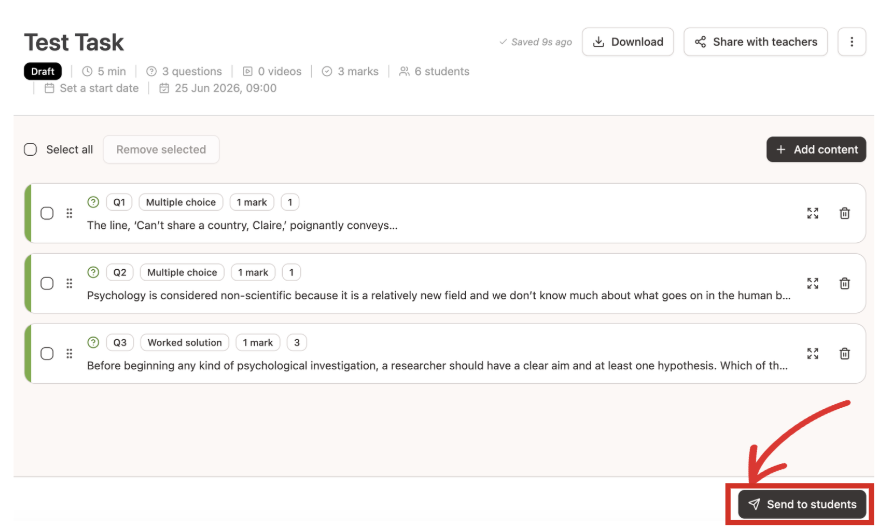This screenshot has width=888, height=532.
Task: Click the green question icon beside Q2
Action: click(x=93, y=272)
